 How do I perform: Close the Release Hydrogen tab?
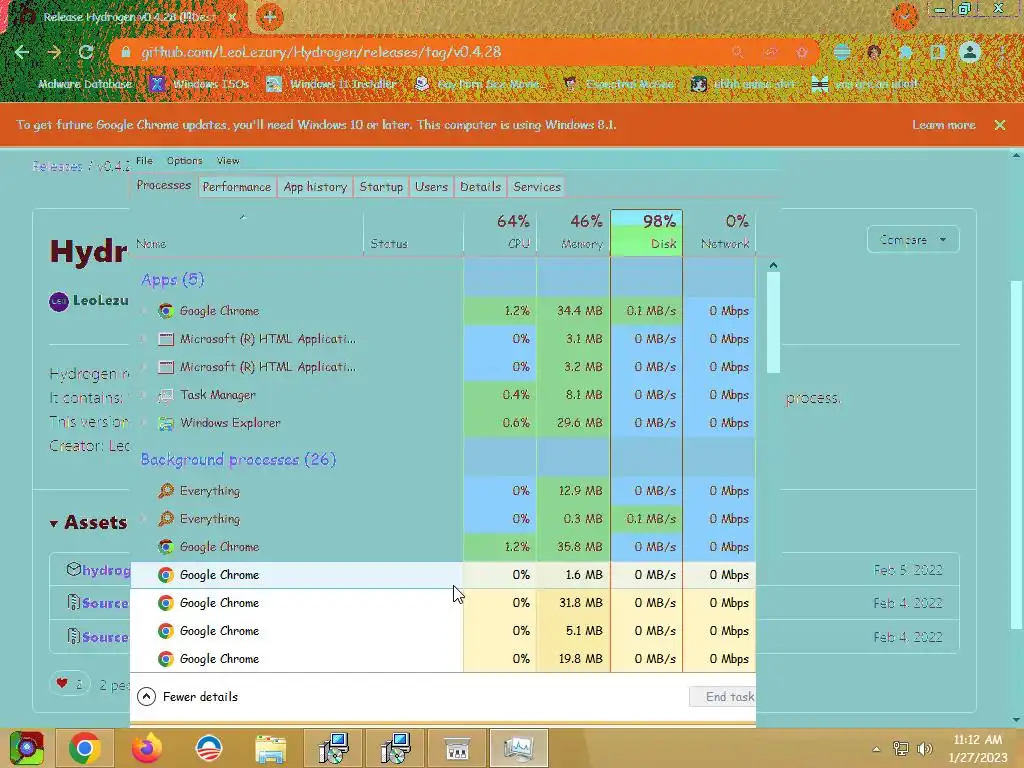pos(232,17)
